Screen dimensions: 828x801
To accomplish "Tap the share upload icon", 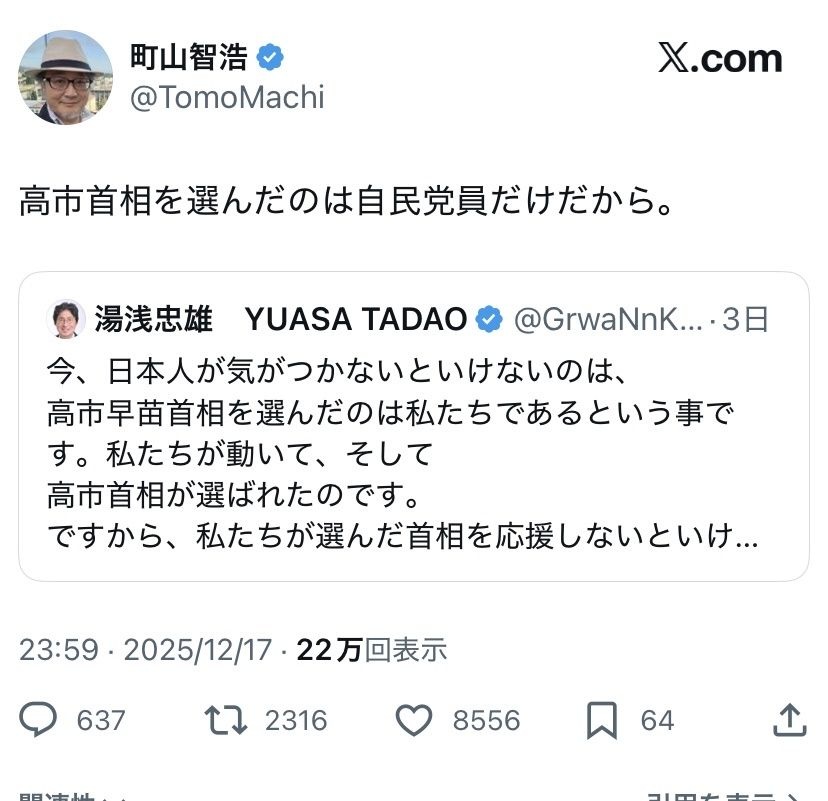I will pyautogui.click(x=790, y=720).
